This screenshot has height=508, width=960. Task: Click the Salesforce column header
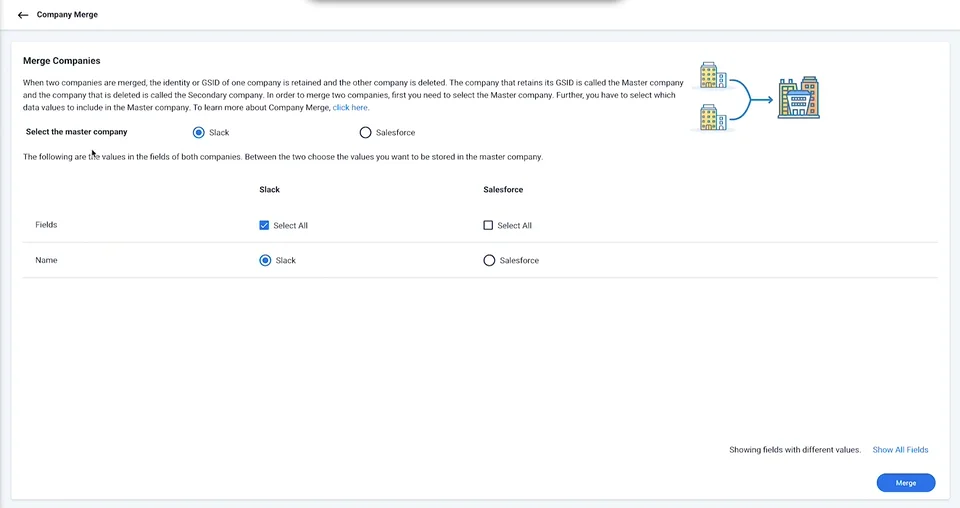tap(503, 189)
